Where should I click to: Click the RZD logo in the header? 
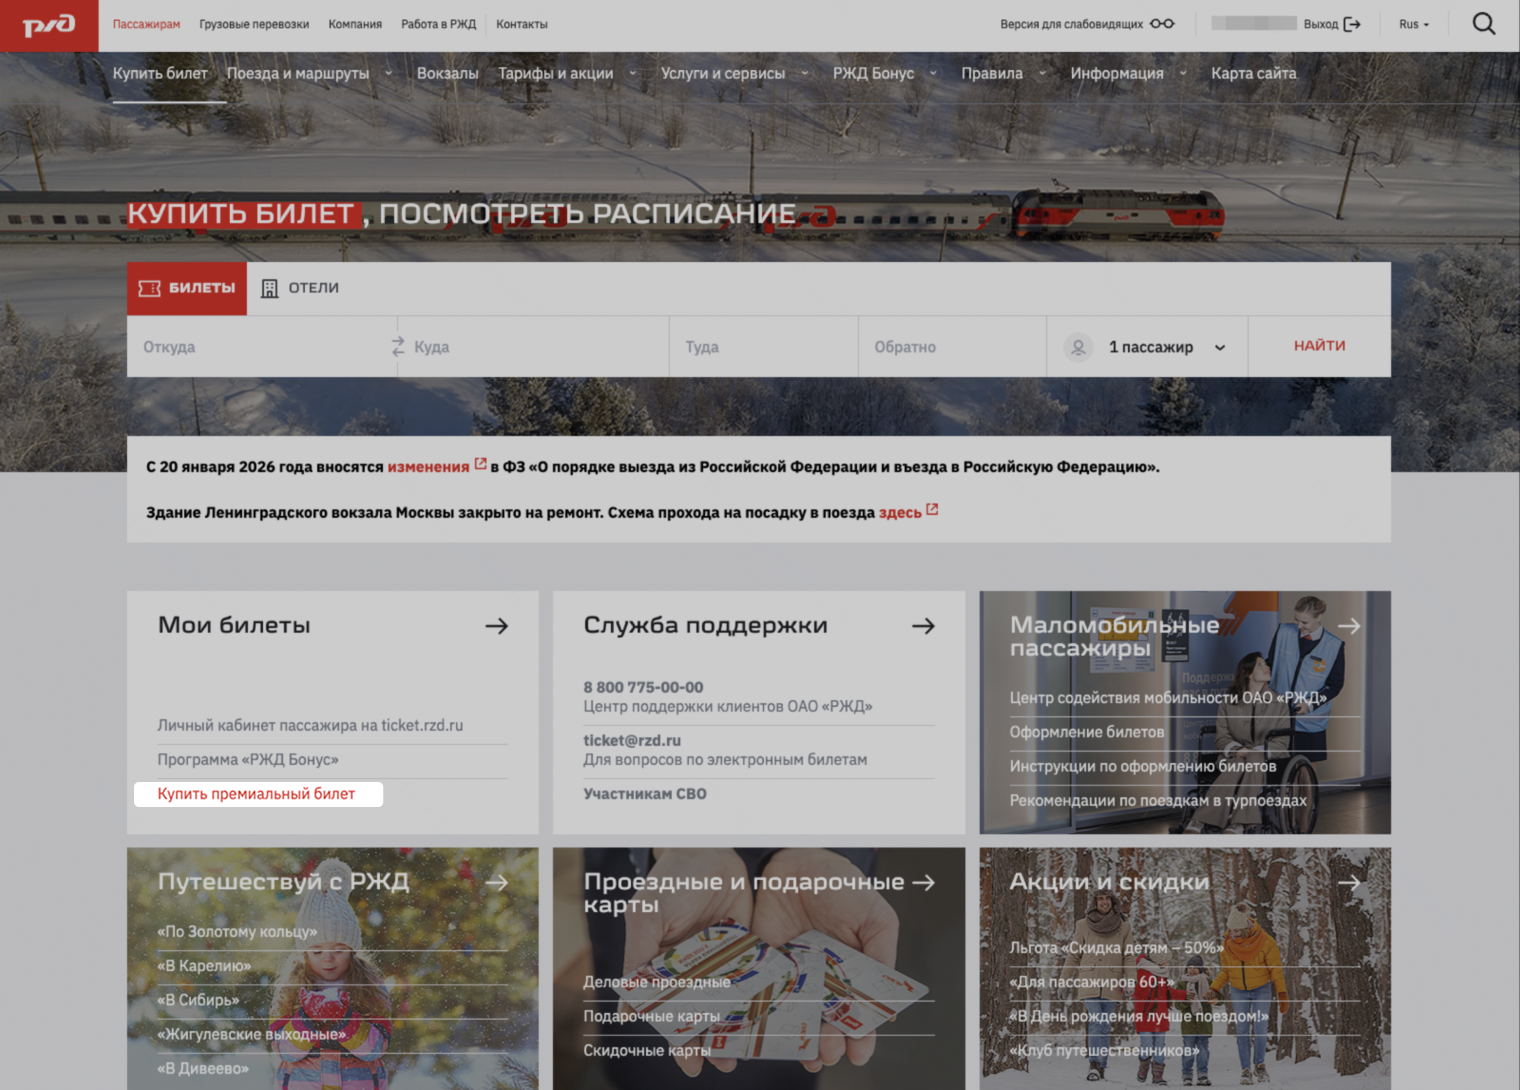click(x=49, y=25)
